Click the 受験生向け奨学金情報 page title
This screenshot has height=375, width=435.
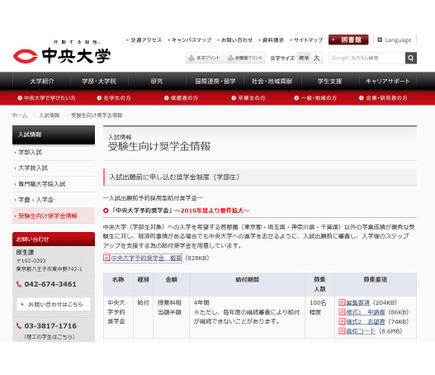[x=159, y=147]
